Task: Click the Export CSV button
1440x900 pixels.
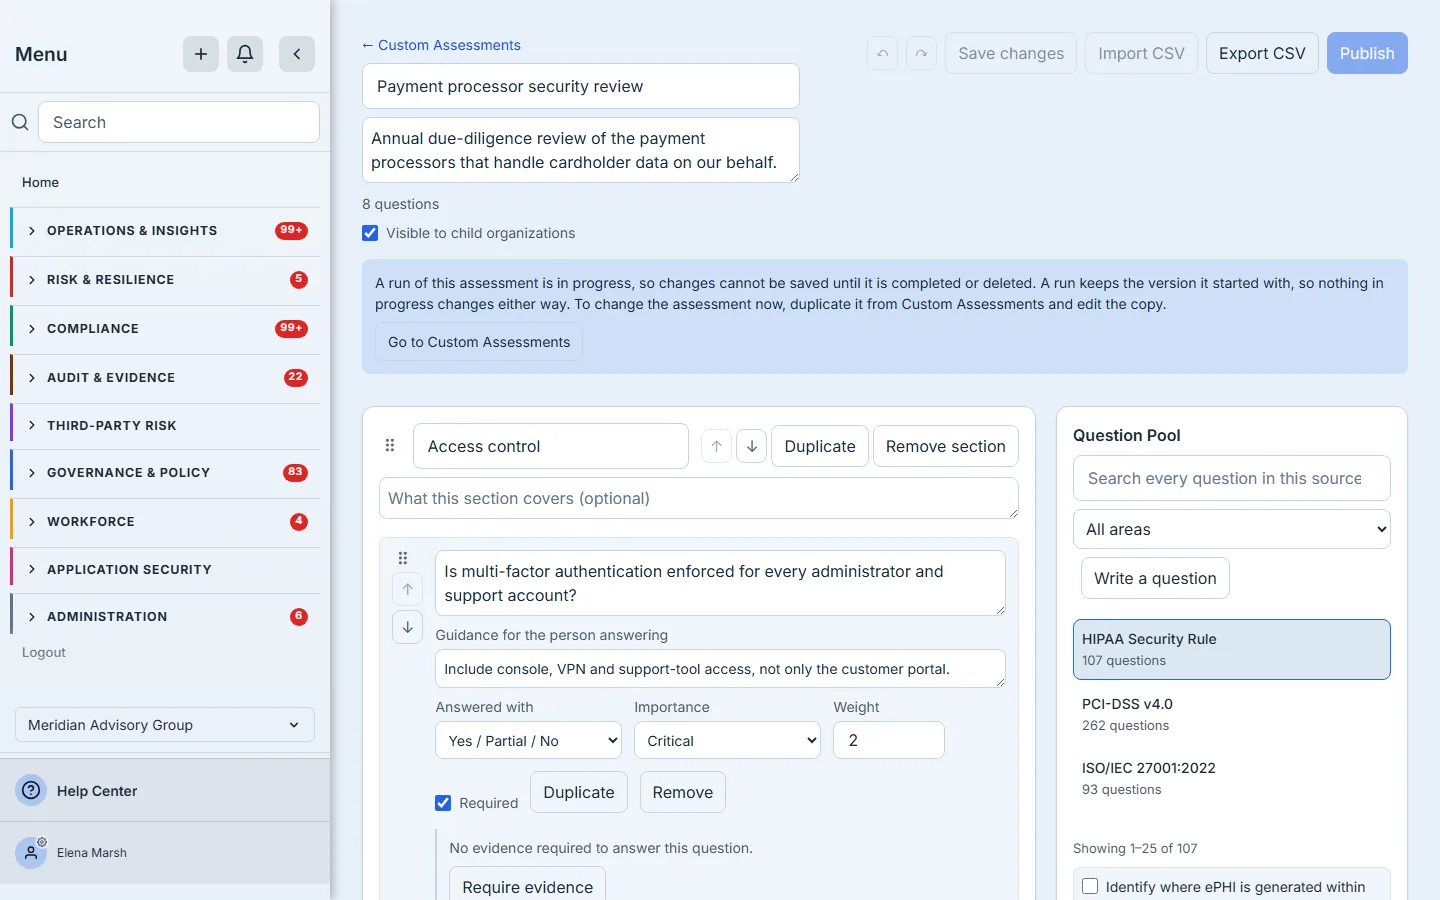Action: tap(1262, 53)
